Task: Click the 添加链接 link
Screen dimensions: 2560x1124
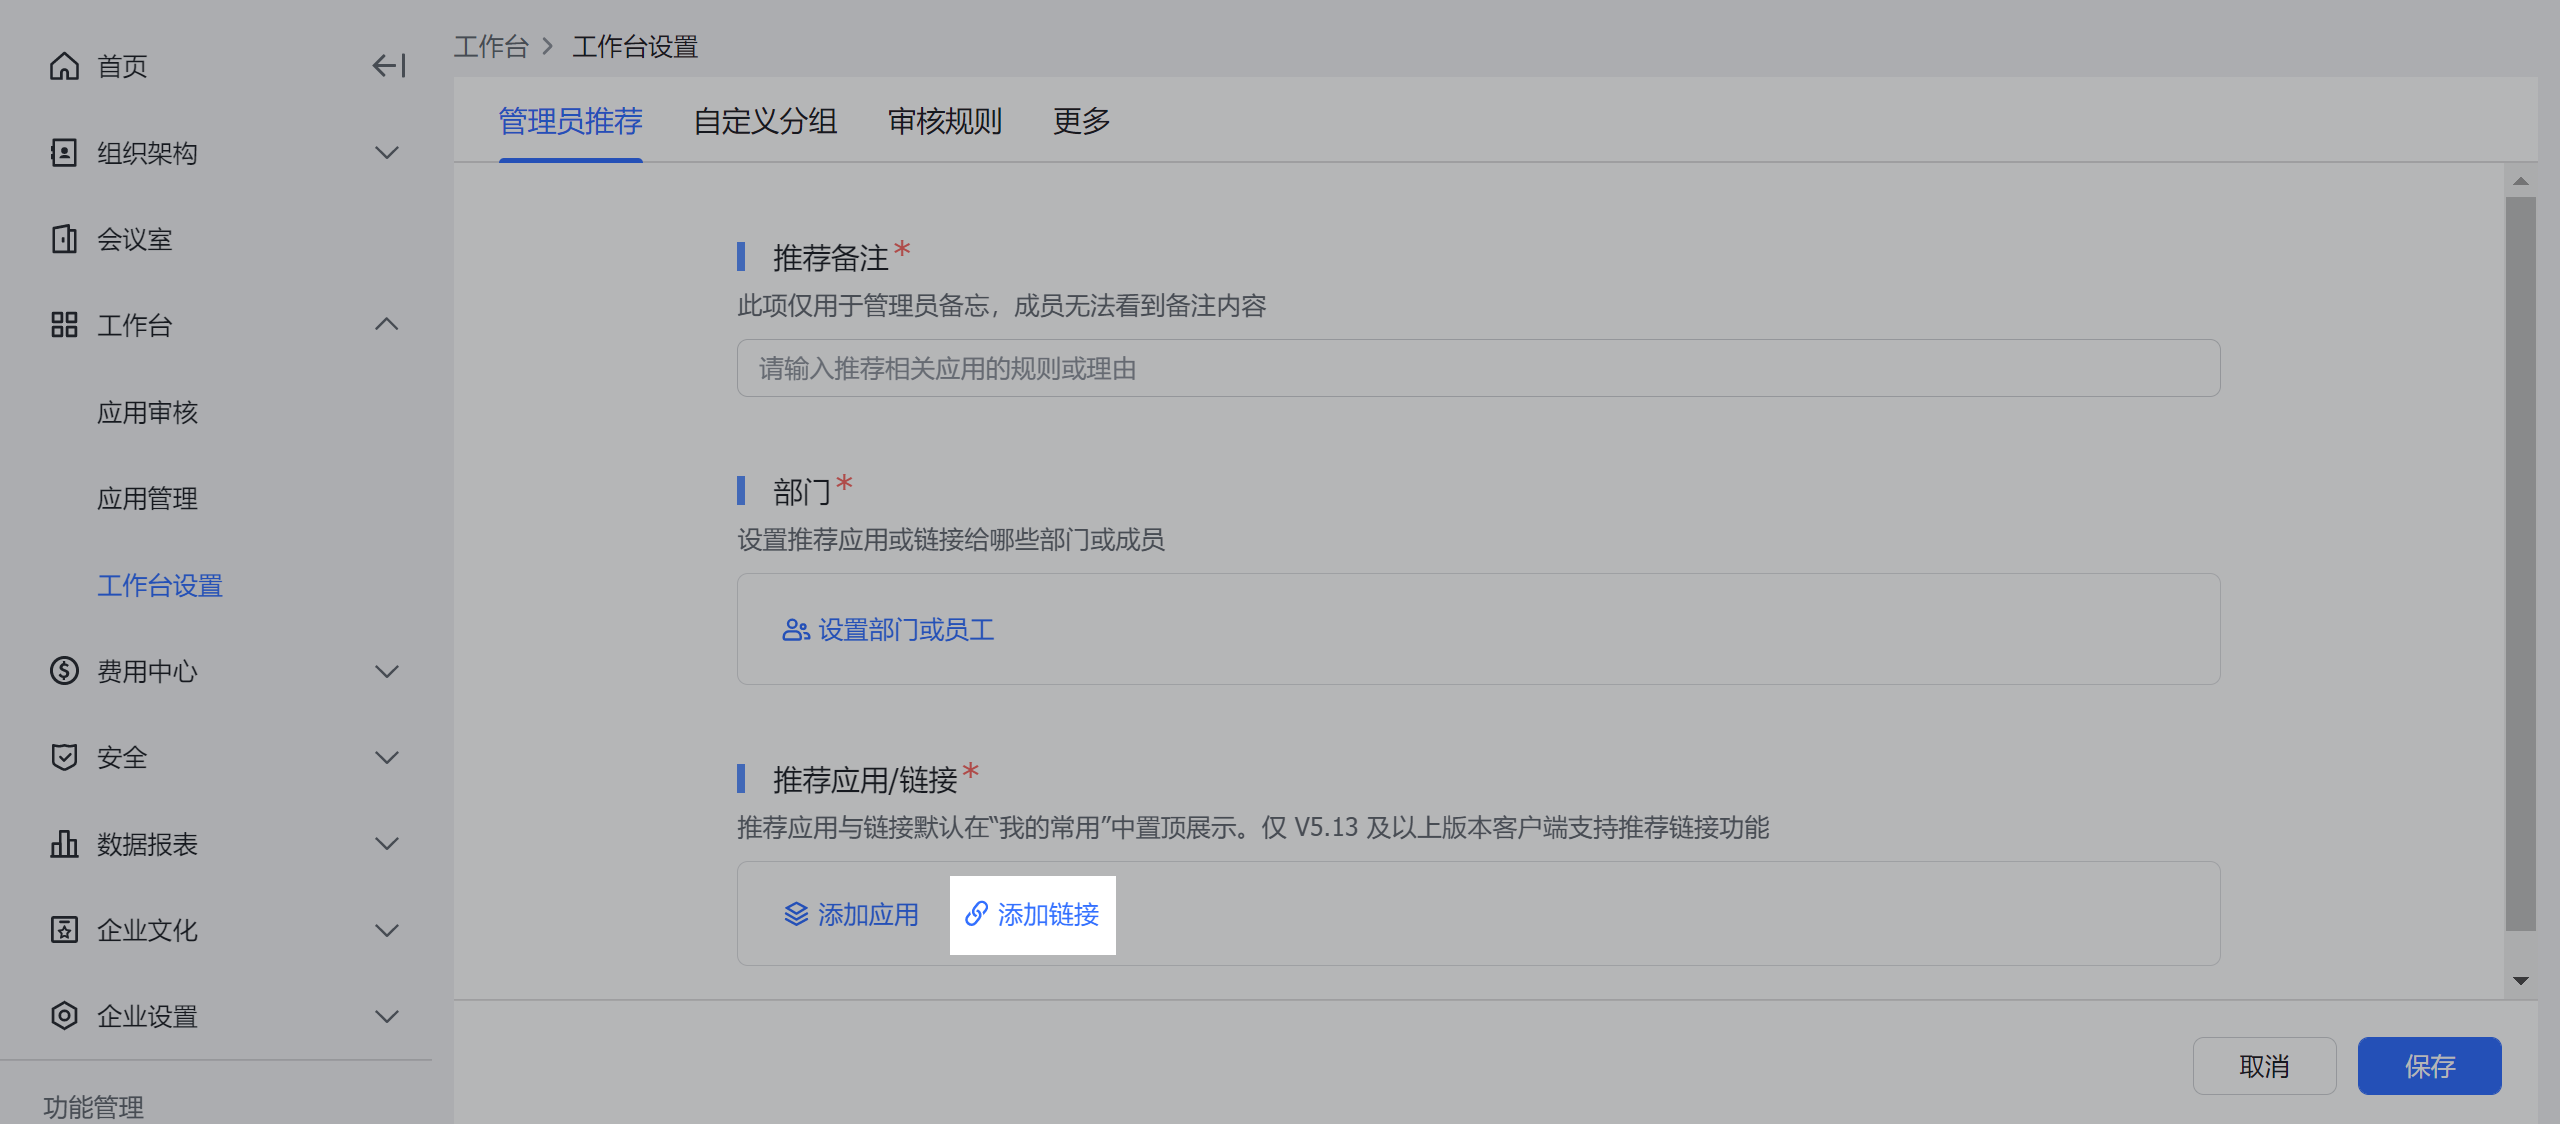Action: pyautogui.click(x=1033, y=915)
